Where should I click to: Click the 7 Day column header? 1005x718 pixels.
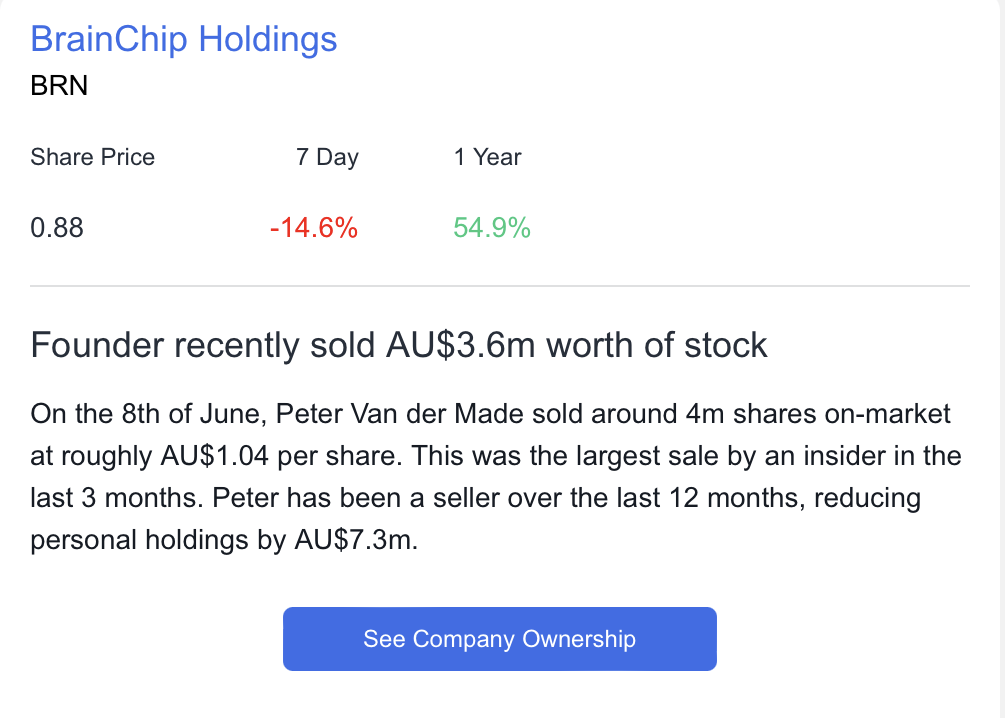[x=327, y=157]
